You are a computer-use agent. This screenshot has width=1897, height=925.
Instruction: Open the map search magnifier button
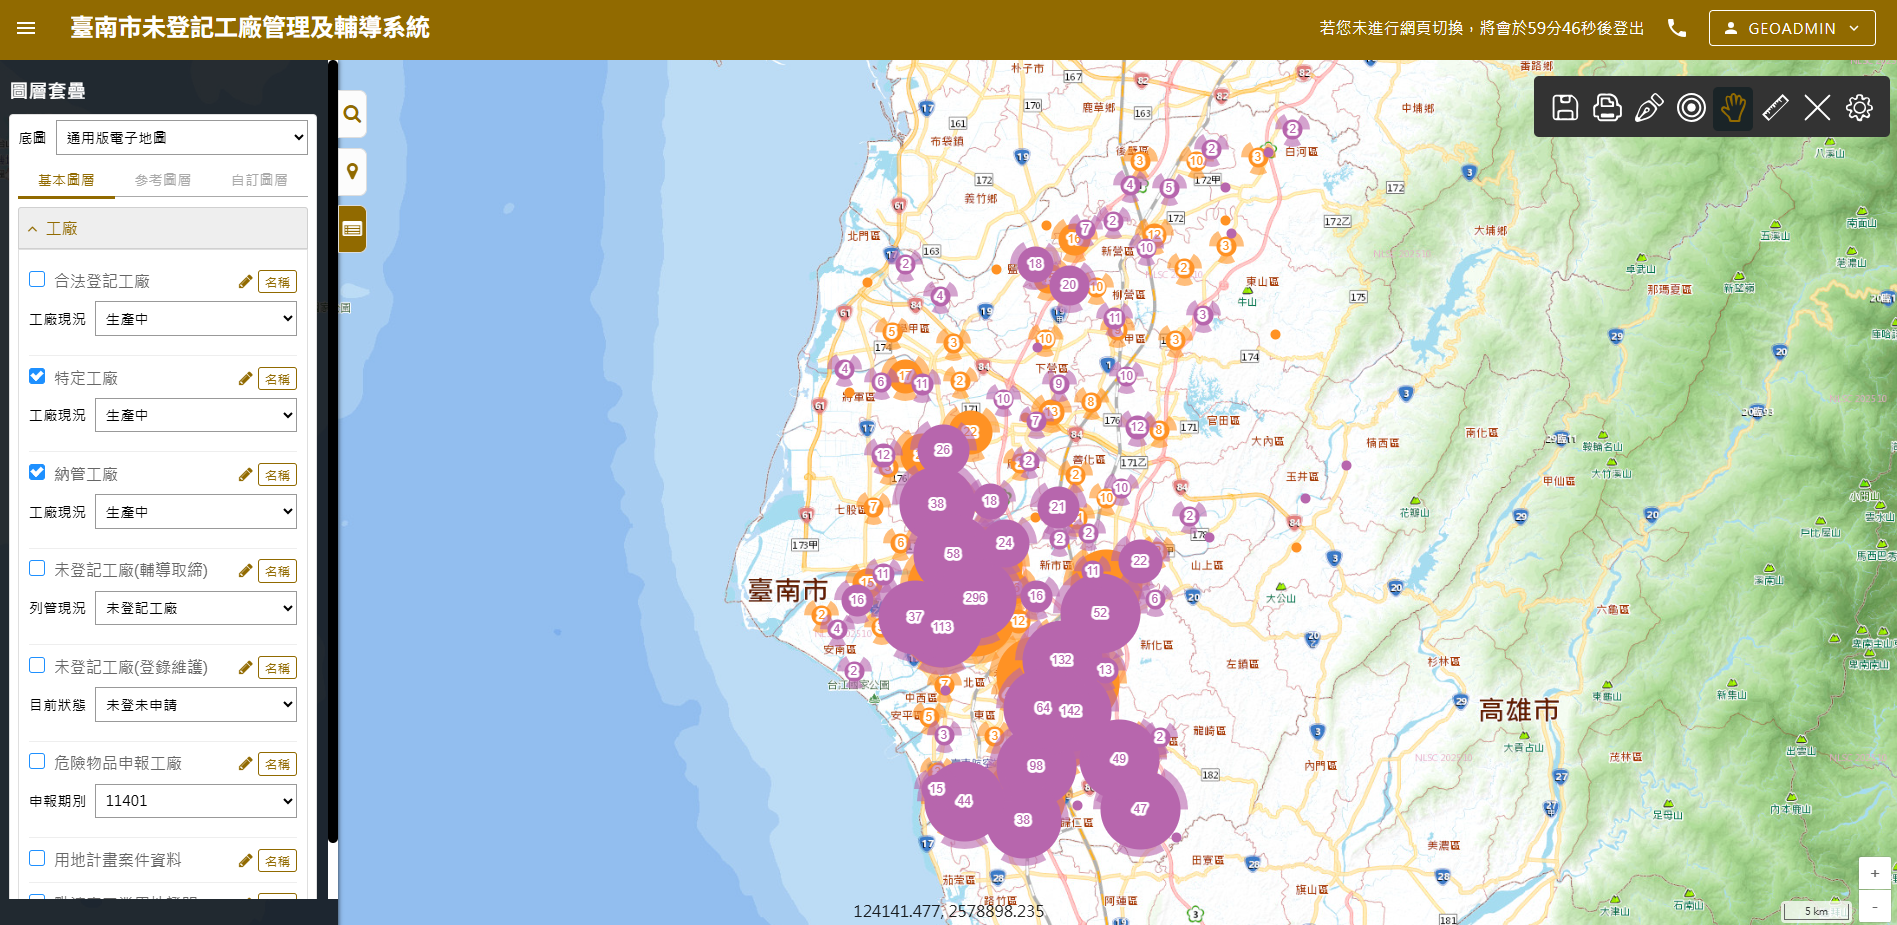coord(352,114)
